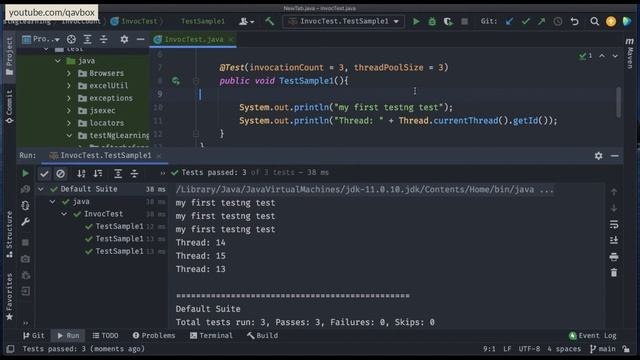The image size is (640, 360).
Task: Update project via Git blue arrow
Action: [509, 21]
